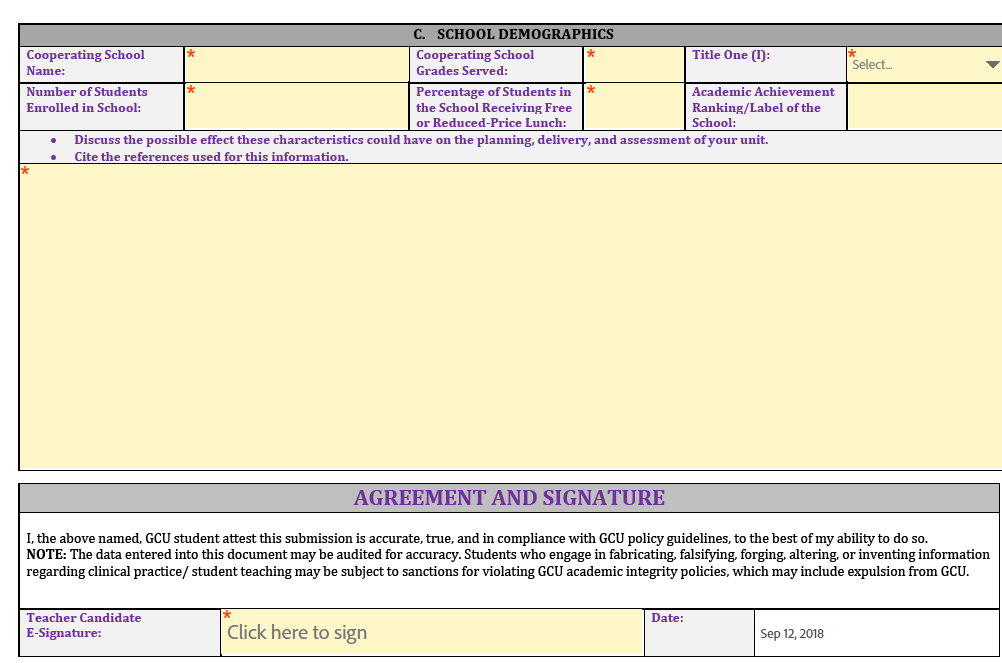Click the 'Date:' label
The height and width of the screenshot is (663, 1002).
[667, 618]
